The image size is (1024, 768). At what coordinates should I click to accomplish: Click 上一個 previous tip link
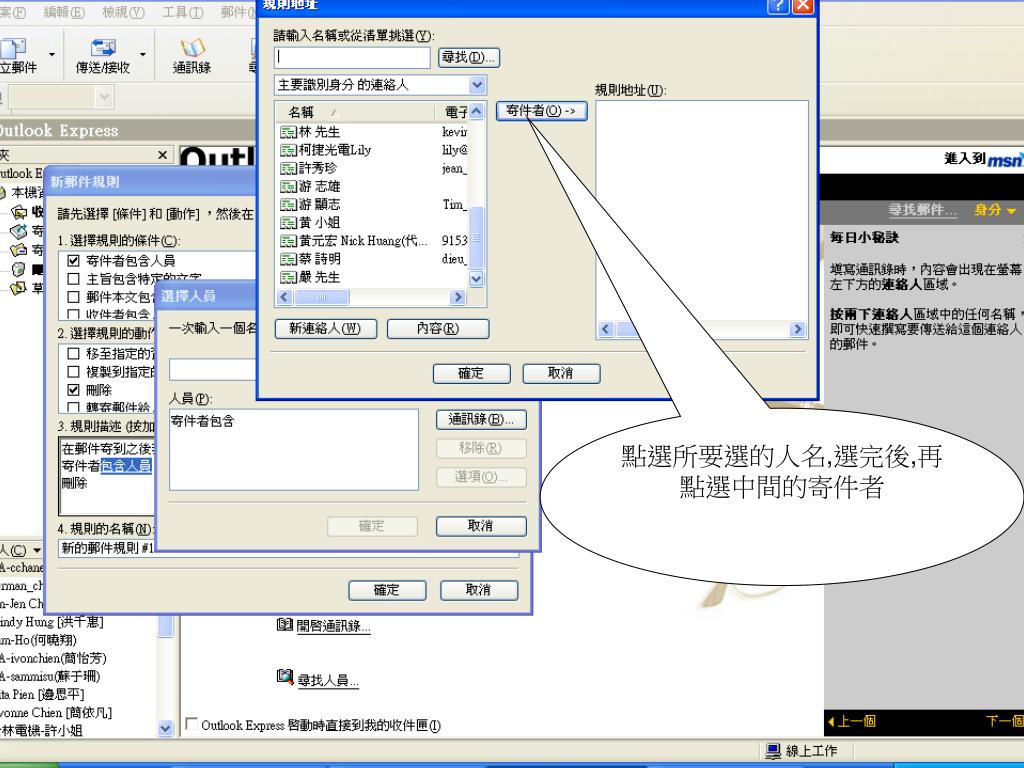point(852,722)
